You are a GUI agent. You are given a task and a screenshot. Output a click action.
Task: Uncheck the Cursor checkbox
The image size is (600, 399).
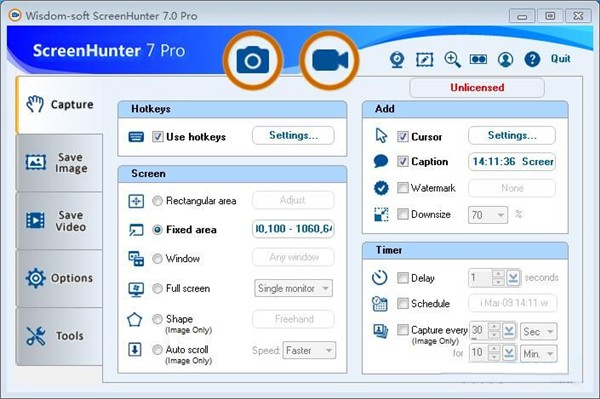(x=403, y=137)
